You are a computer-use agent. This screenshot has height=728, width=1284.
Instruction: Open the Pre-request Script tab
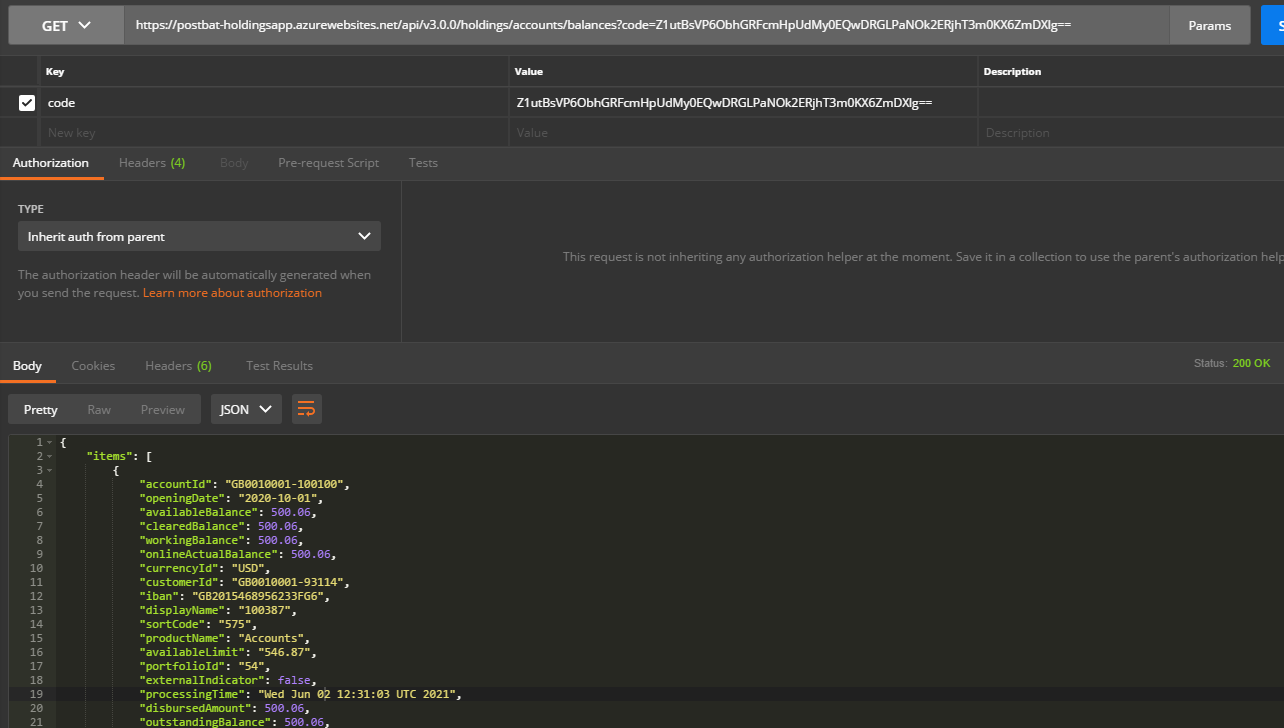[328, 163]
